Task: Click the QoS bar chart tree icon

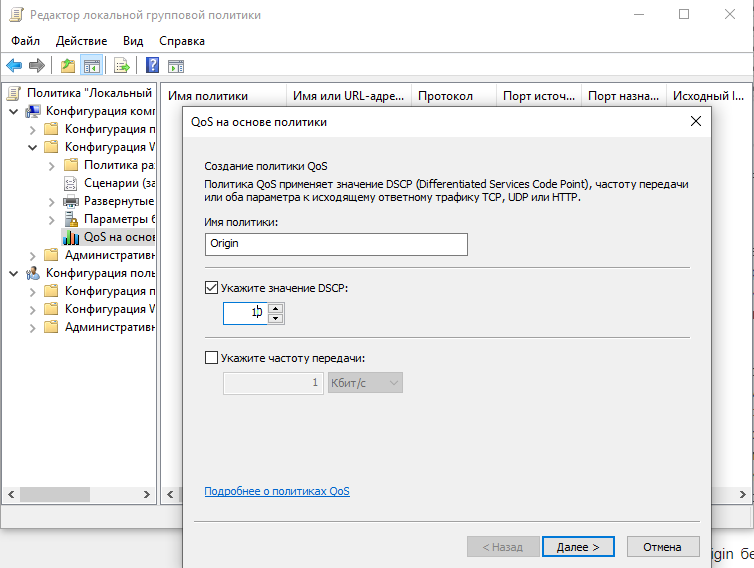Action: tap(71, 237)
